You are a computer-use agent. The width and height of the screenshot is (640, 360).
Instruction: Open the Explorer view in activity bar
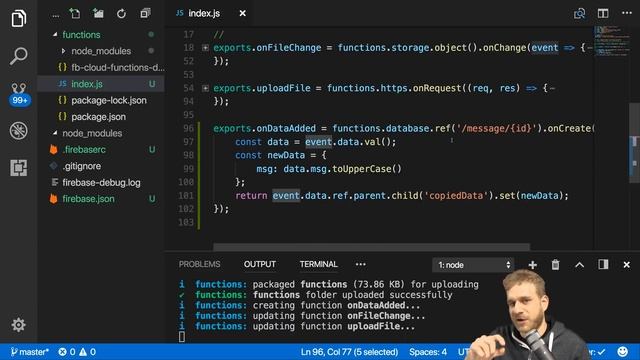pos(18,18)
